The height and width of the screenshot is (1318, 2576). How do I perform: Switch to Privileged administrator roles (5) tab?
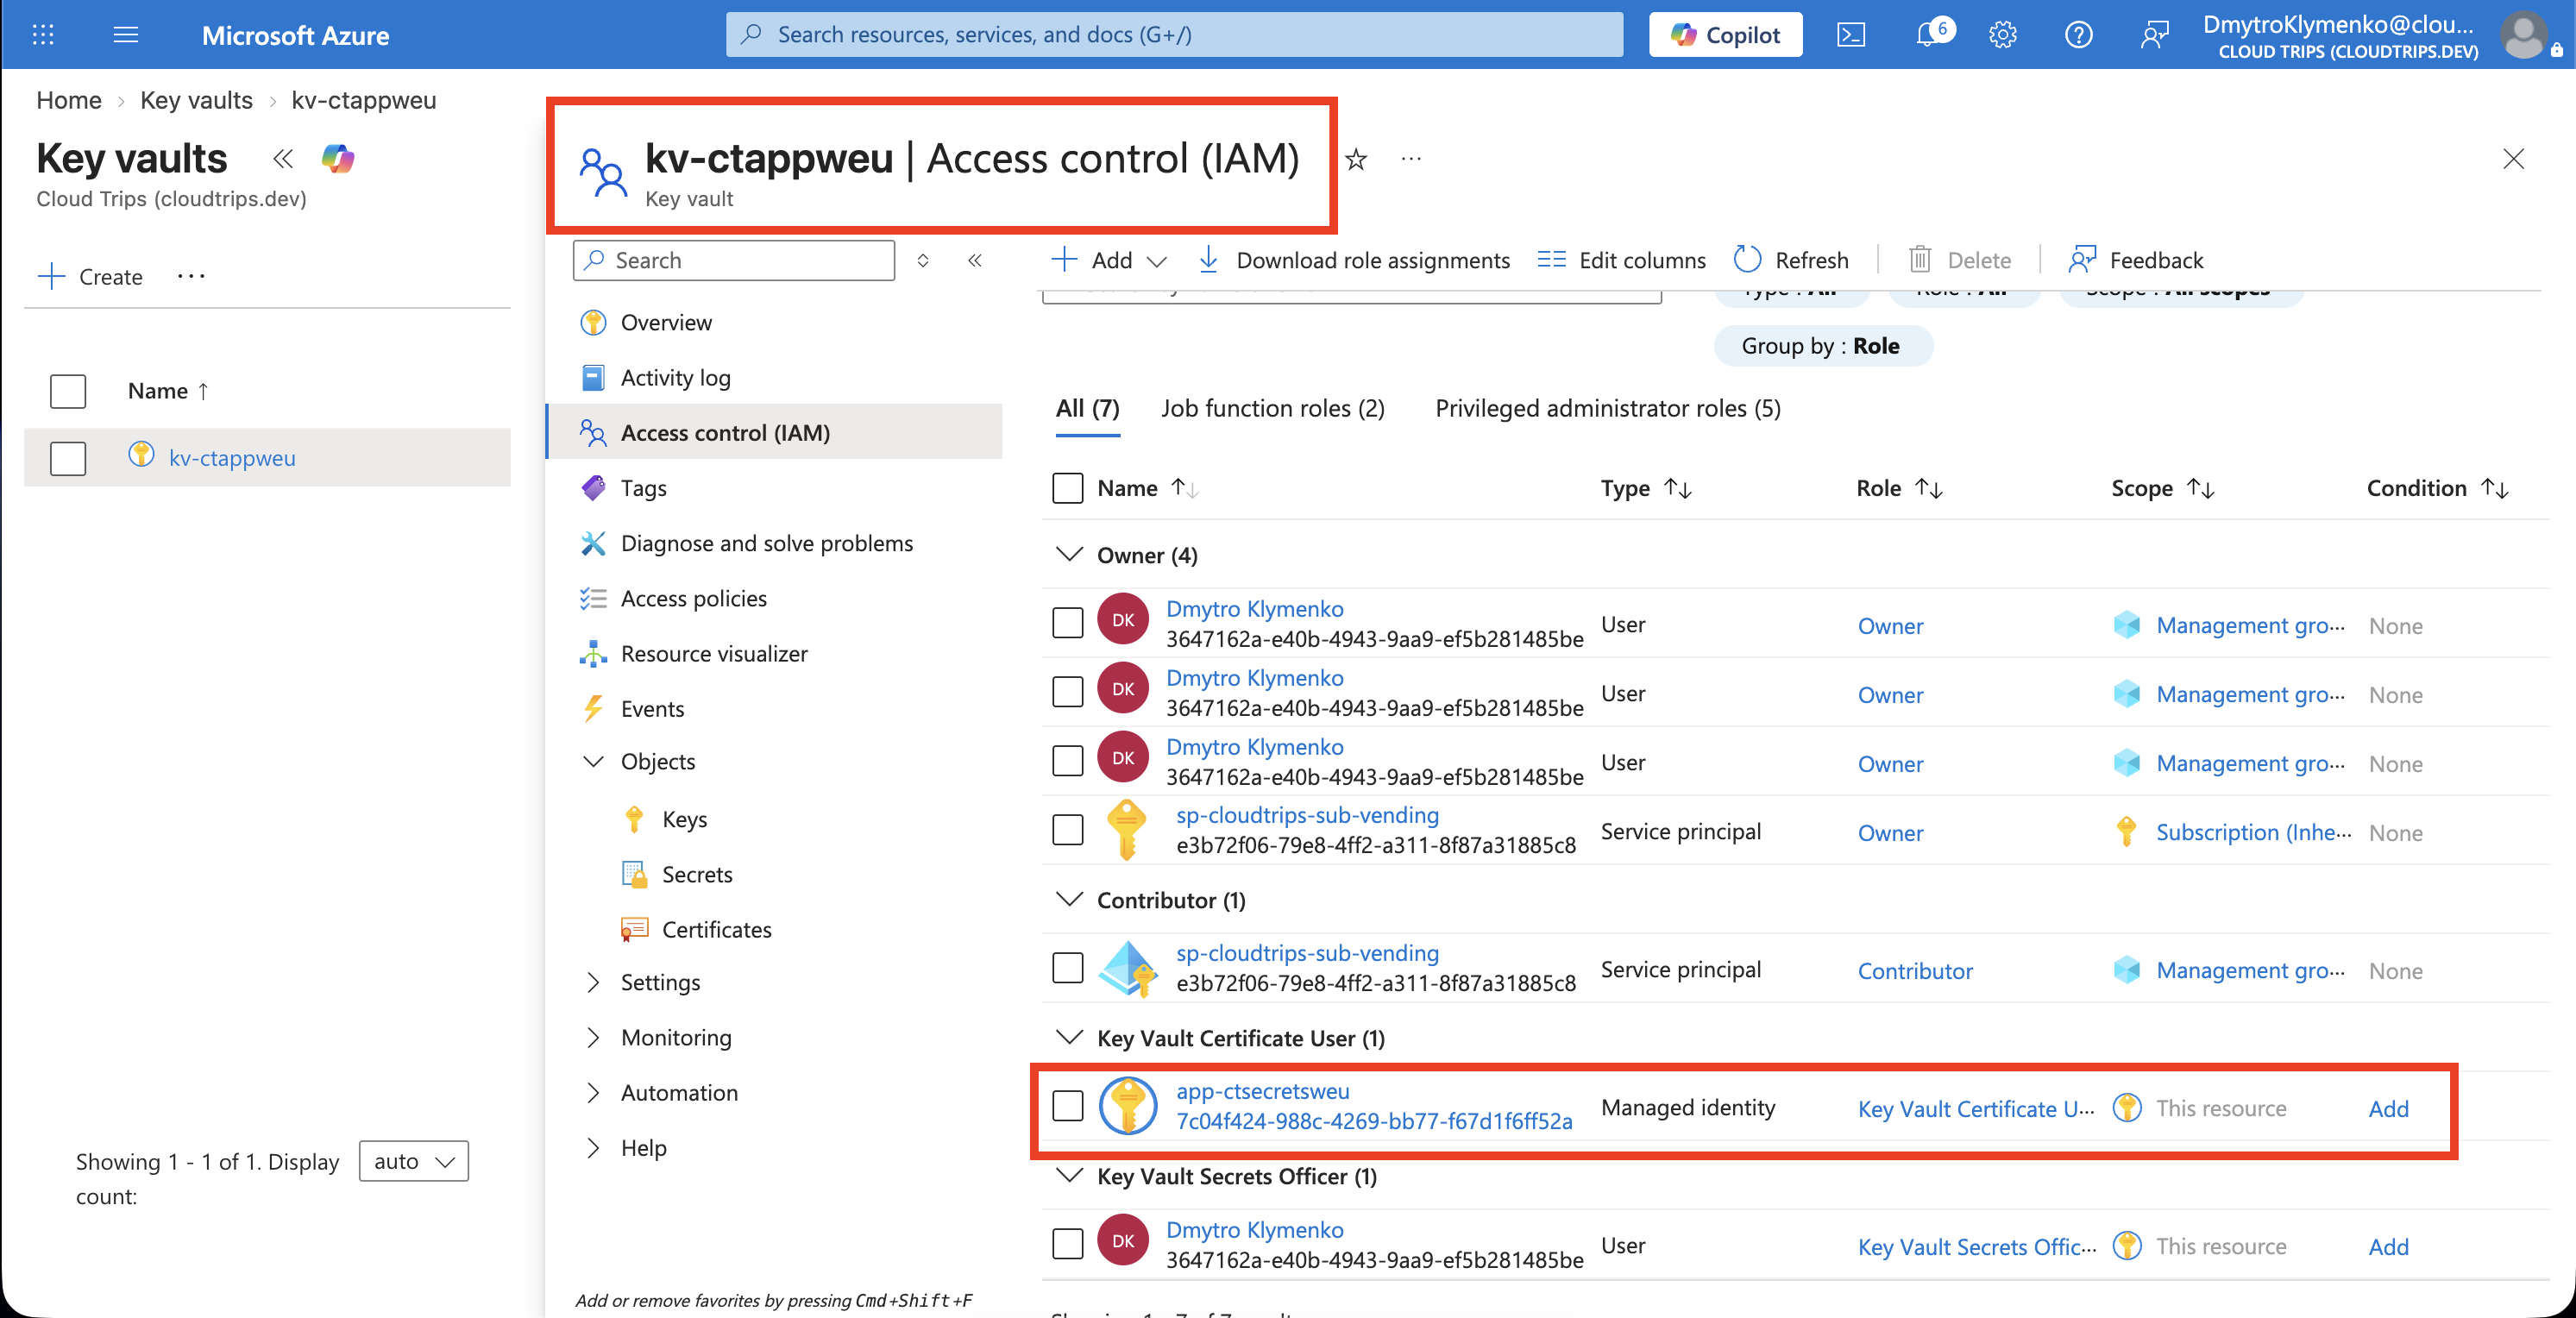click(1607, 408)
